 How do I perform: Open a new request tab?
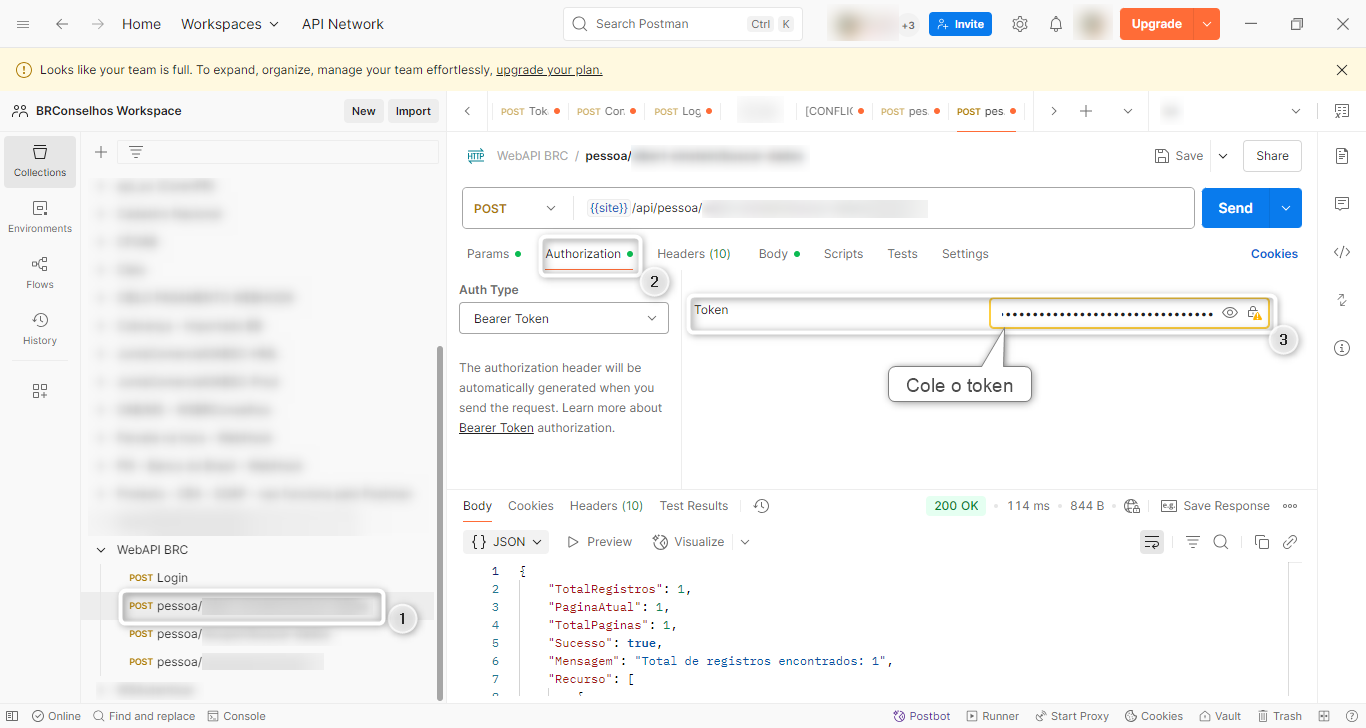1086,111
